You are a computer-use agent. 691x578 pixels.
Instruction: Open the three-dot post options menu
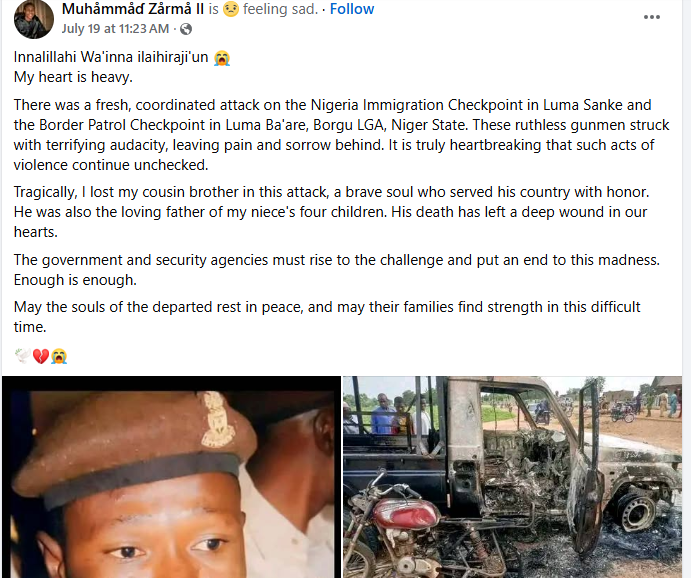click(652, 17)
